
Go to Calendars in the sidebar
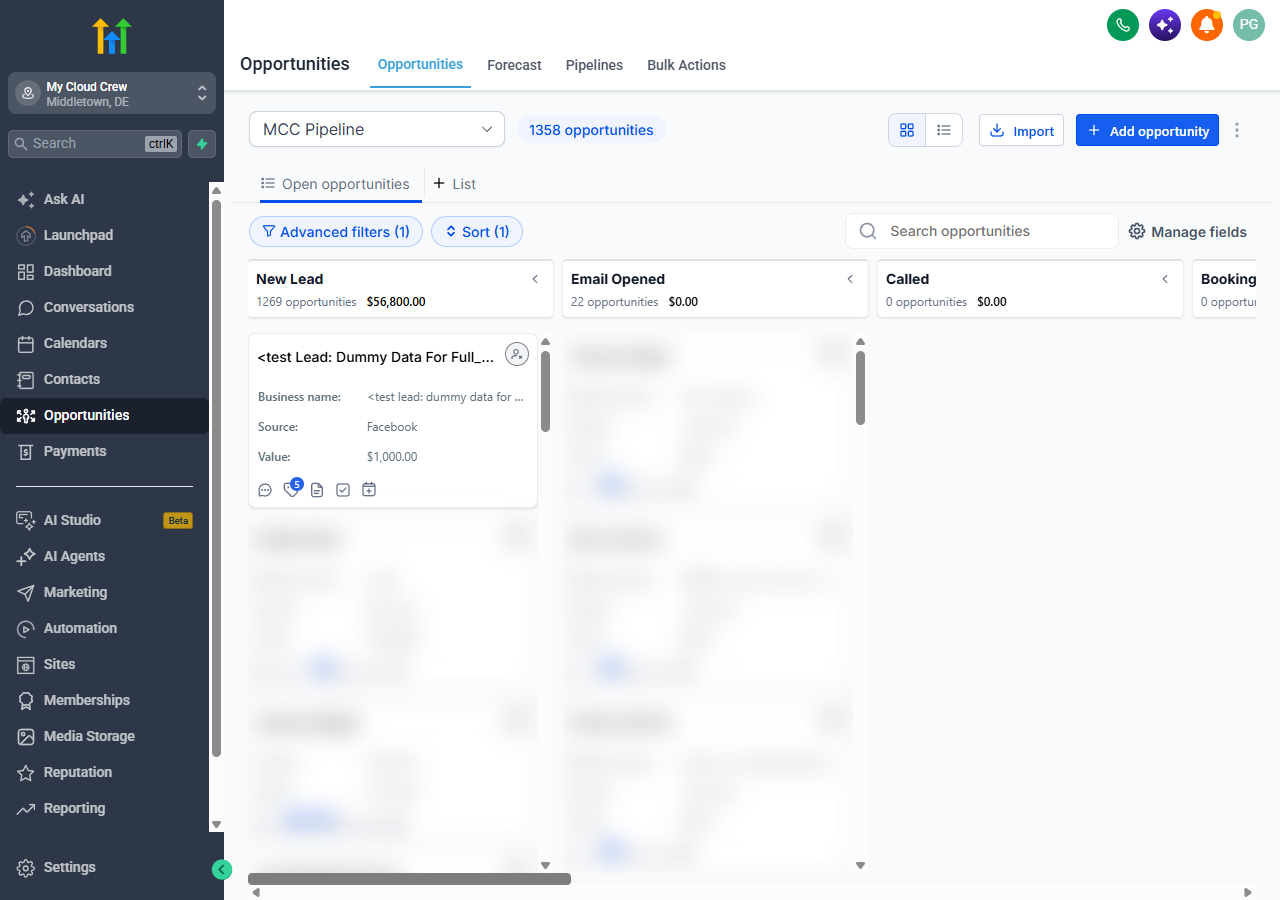104,343
